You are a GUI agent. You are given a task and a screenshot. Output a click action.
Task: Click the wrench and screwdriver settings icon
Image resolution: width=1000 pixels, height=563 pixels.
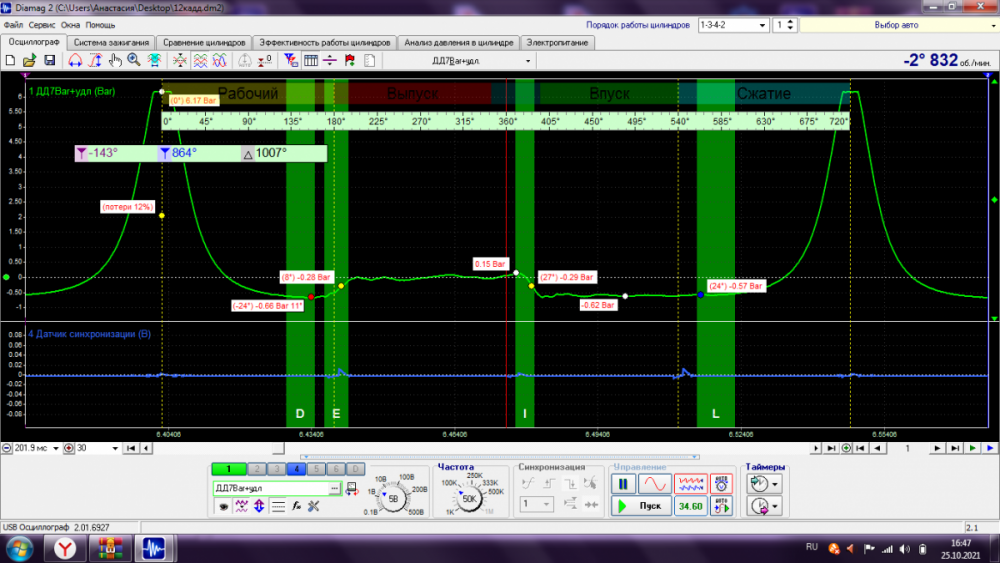pos(313,506)
